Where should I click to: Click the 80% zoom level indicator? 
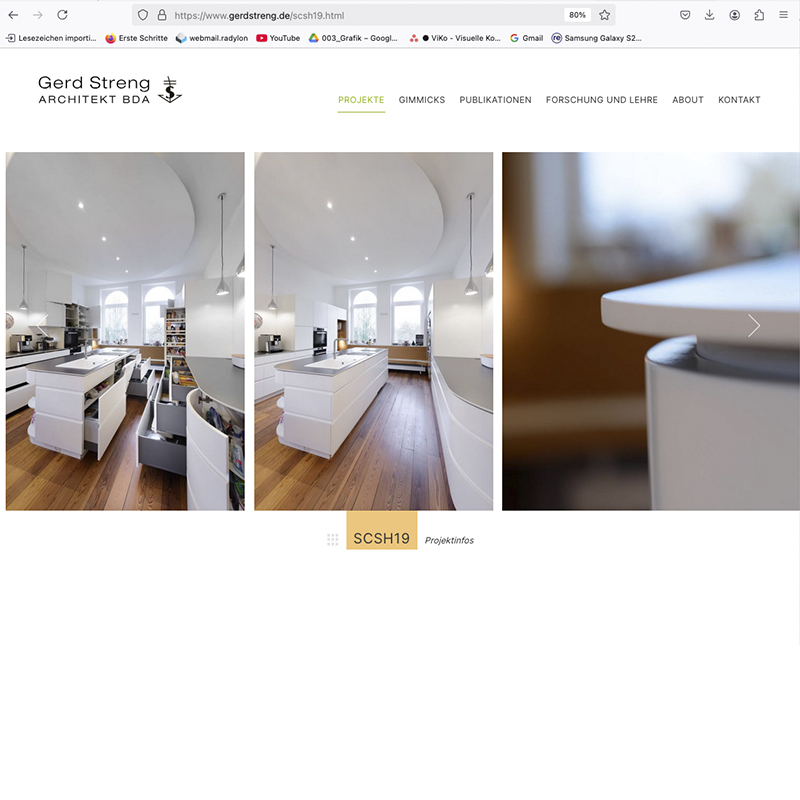577,15
